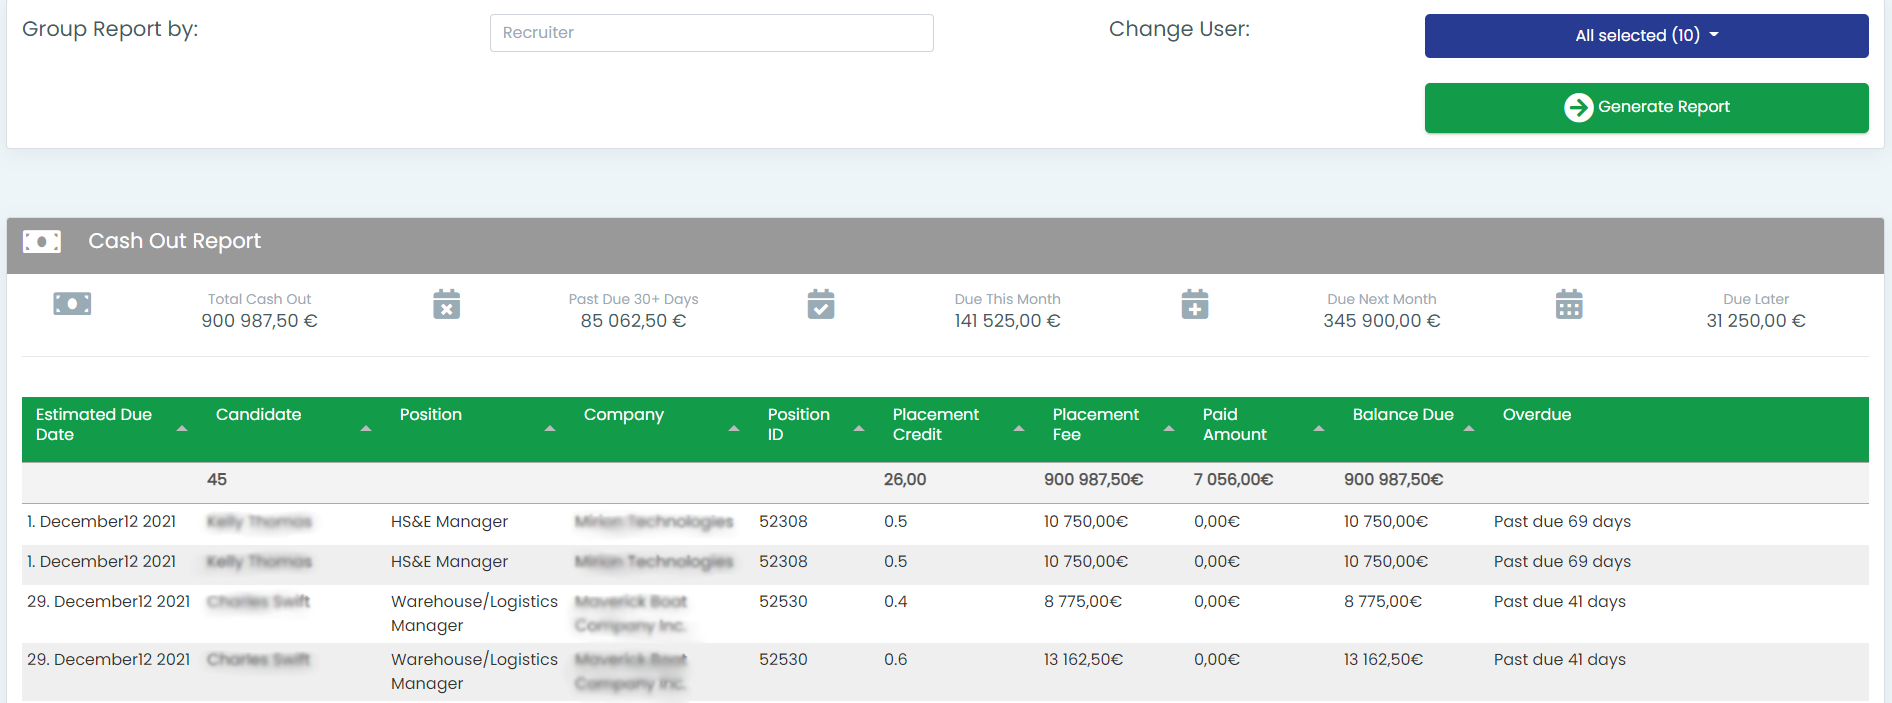The height and width of the screenshot is (703, 1892).
Task: Click placement fee 8 775,00€ cell
Action: point(1083,602)
